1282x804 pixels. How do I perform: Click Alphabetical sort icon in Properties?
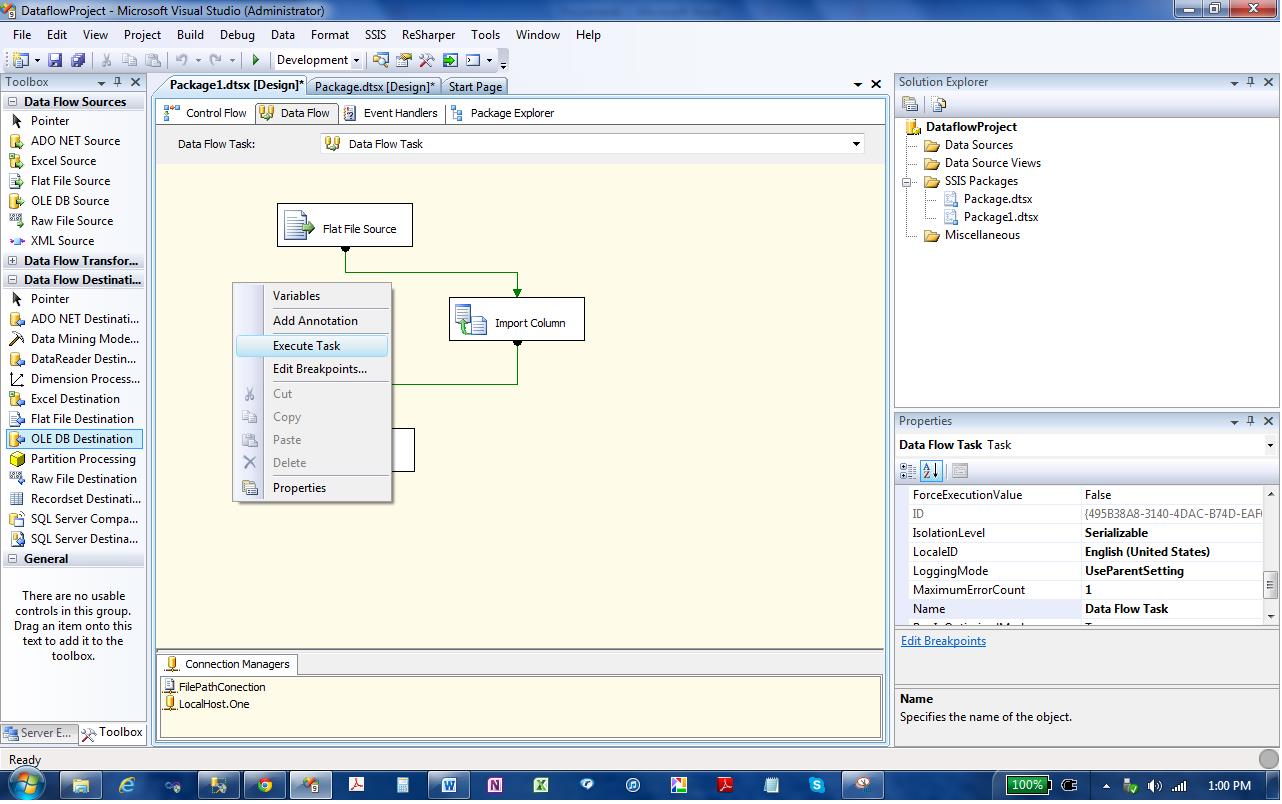pos(930,470)
